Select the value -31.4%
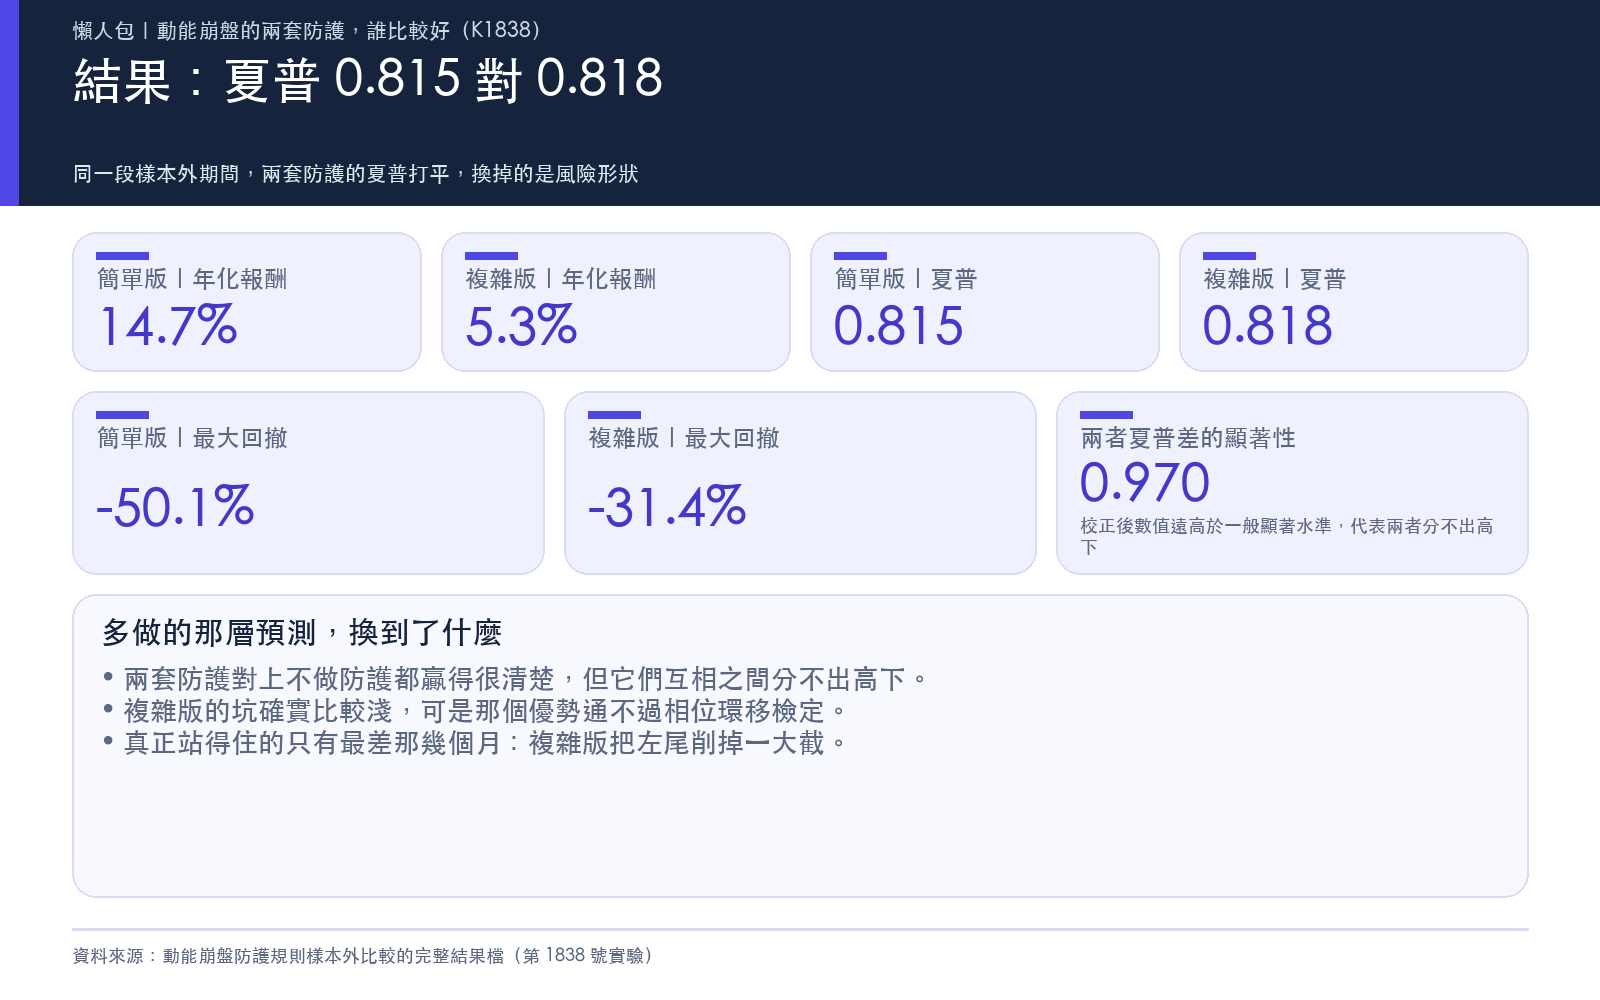Viewport: 1600px width, 1000px height. pyautogui.click(x=668, y=507)
